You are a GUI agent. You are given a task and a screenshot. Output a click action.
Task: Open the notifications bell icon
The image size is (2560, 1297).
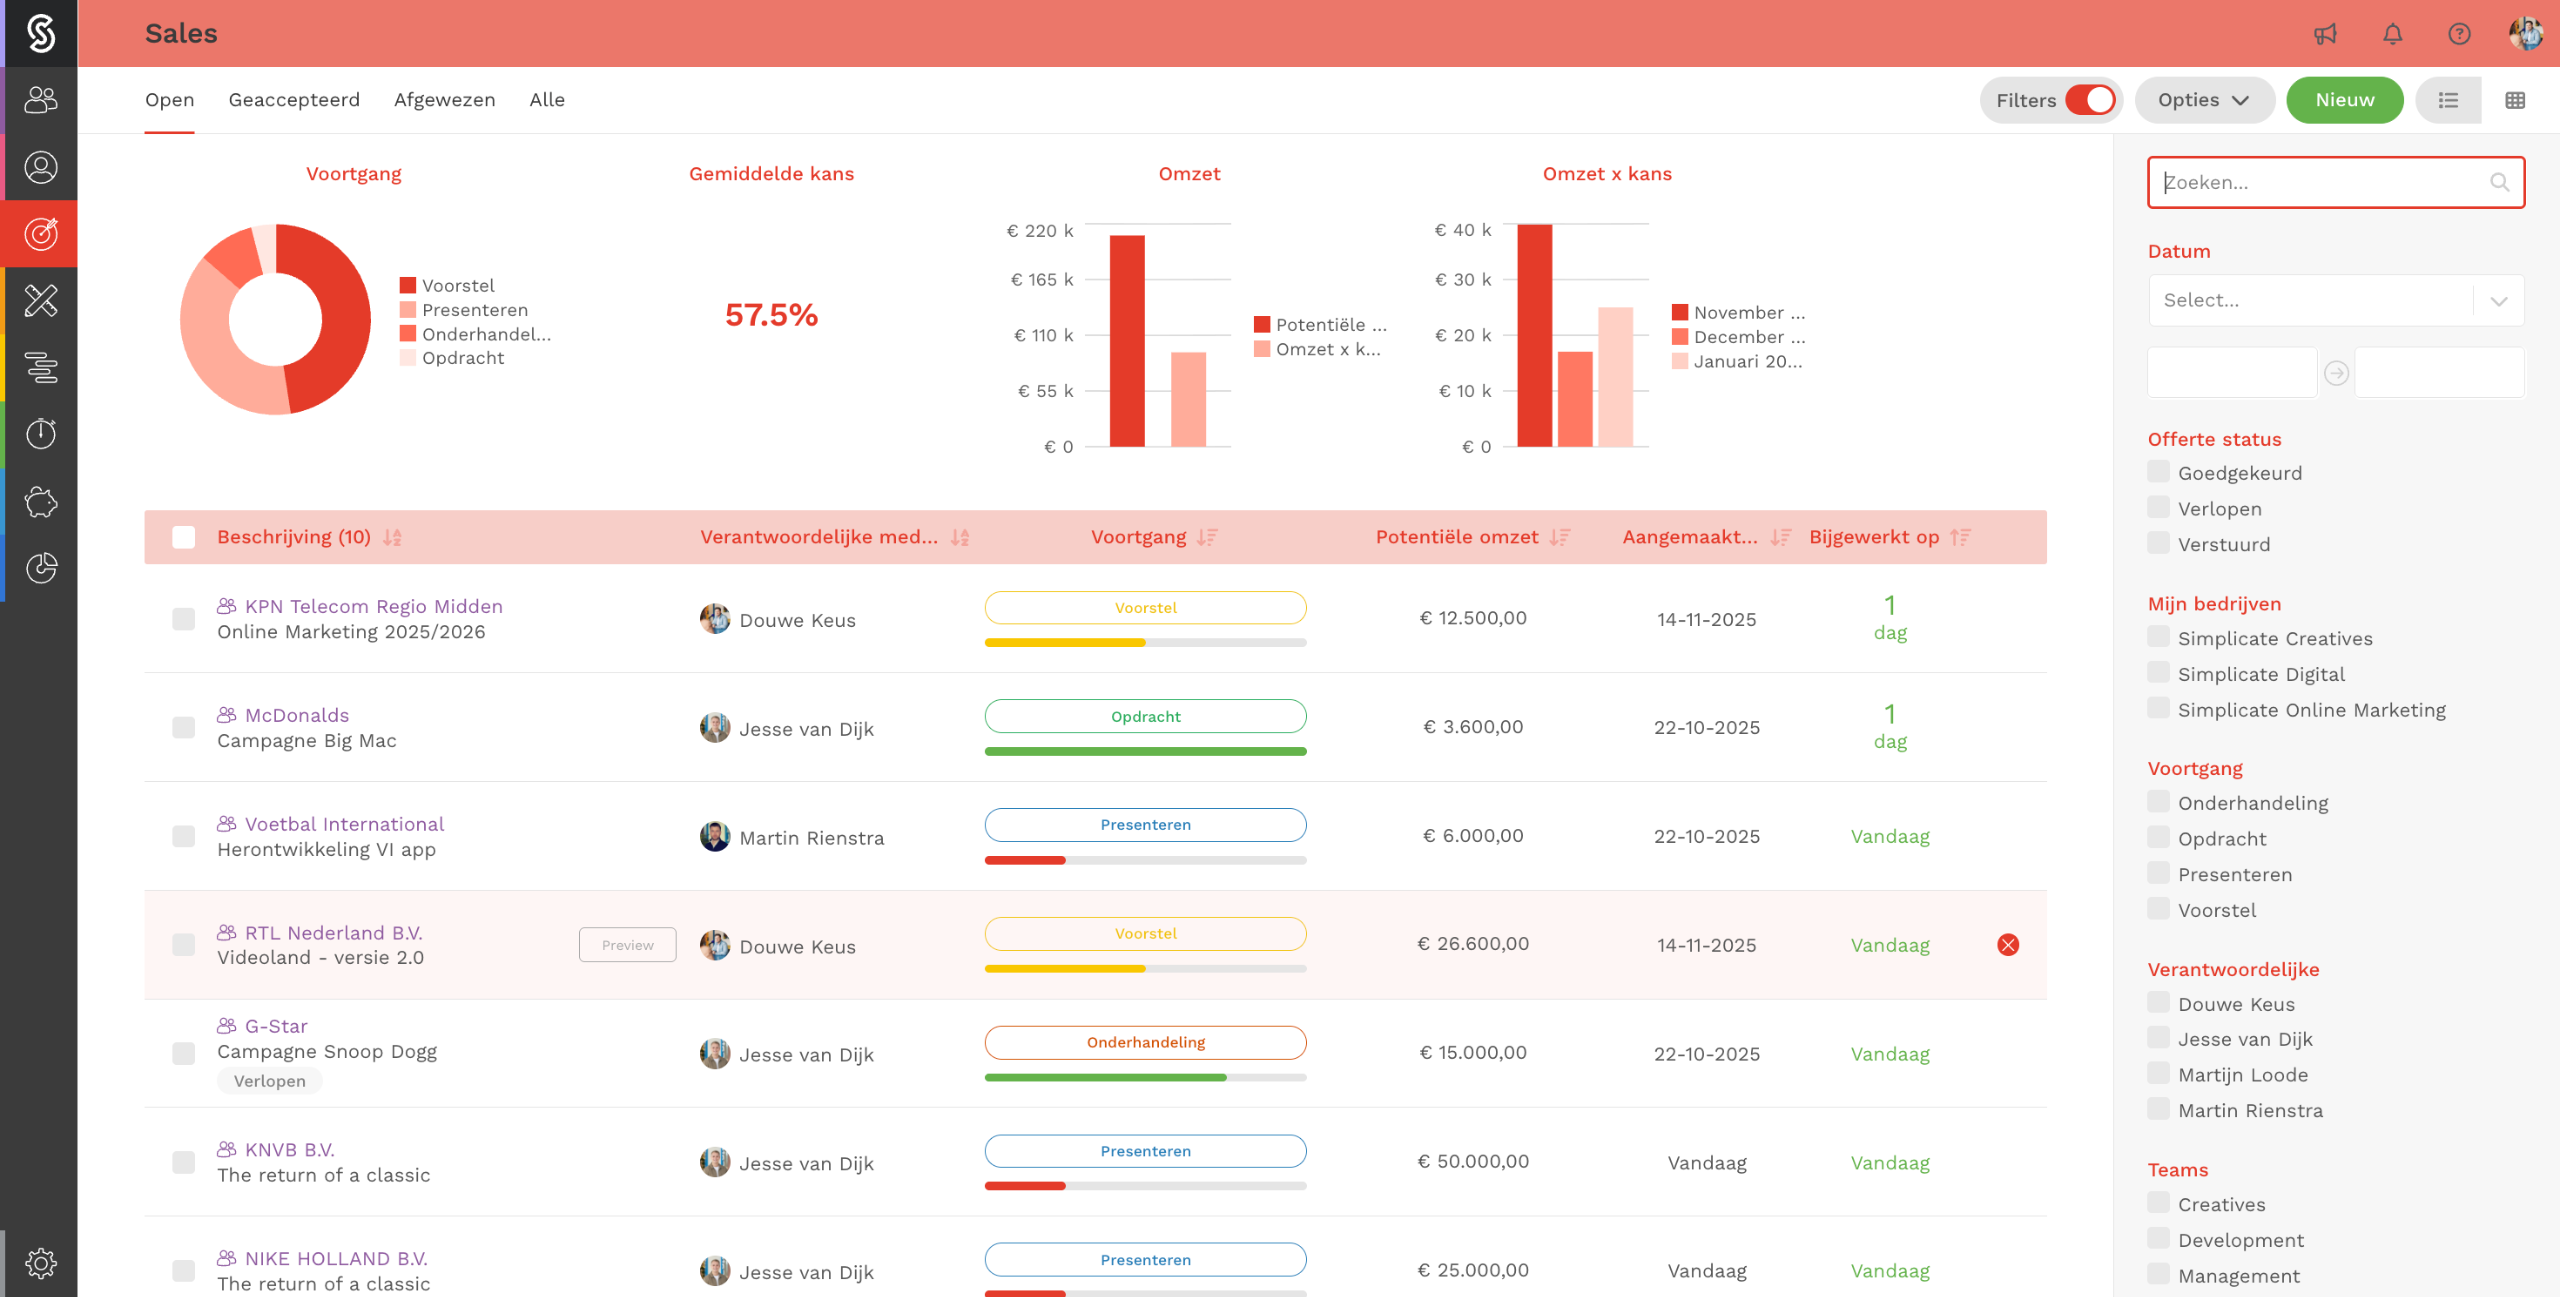tap(2392, 34)
